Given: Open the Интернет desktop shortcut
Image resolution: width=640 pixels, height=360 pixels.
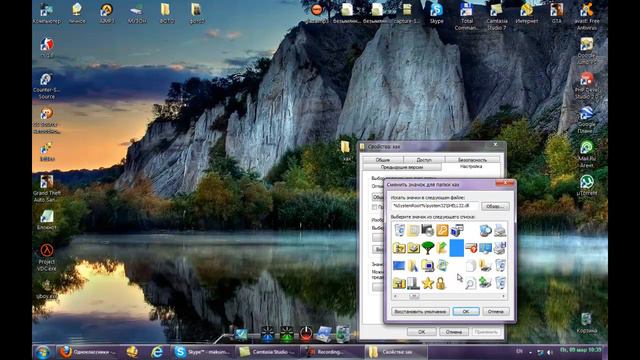Looking at the screenshot, I should [x=527, y=13].
